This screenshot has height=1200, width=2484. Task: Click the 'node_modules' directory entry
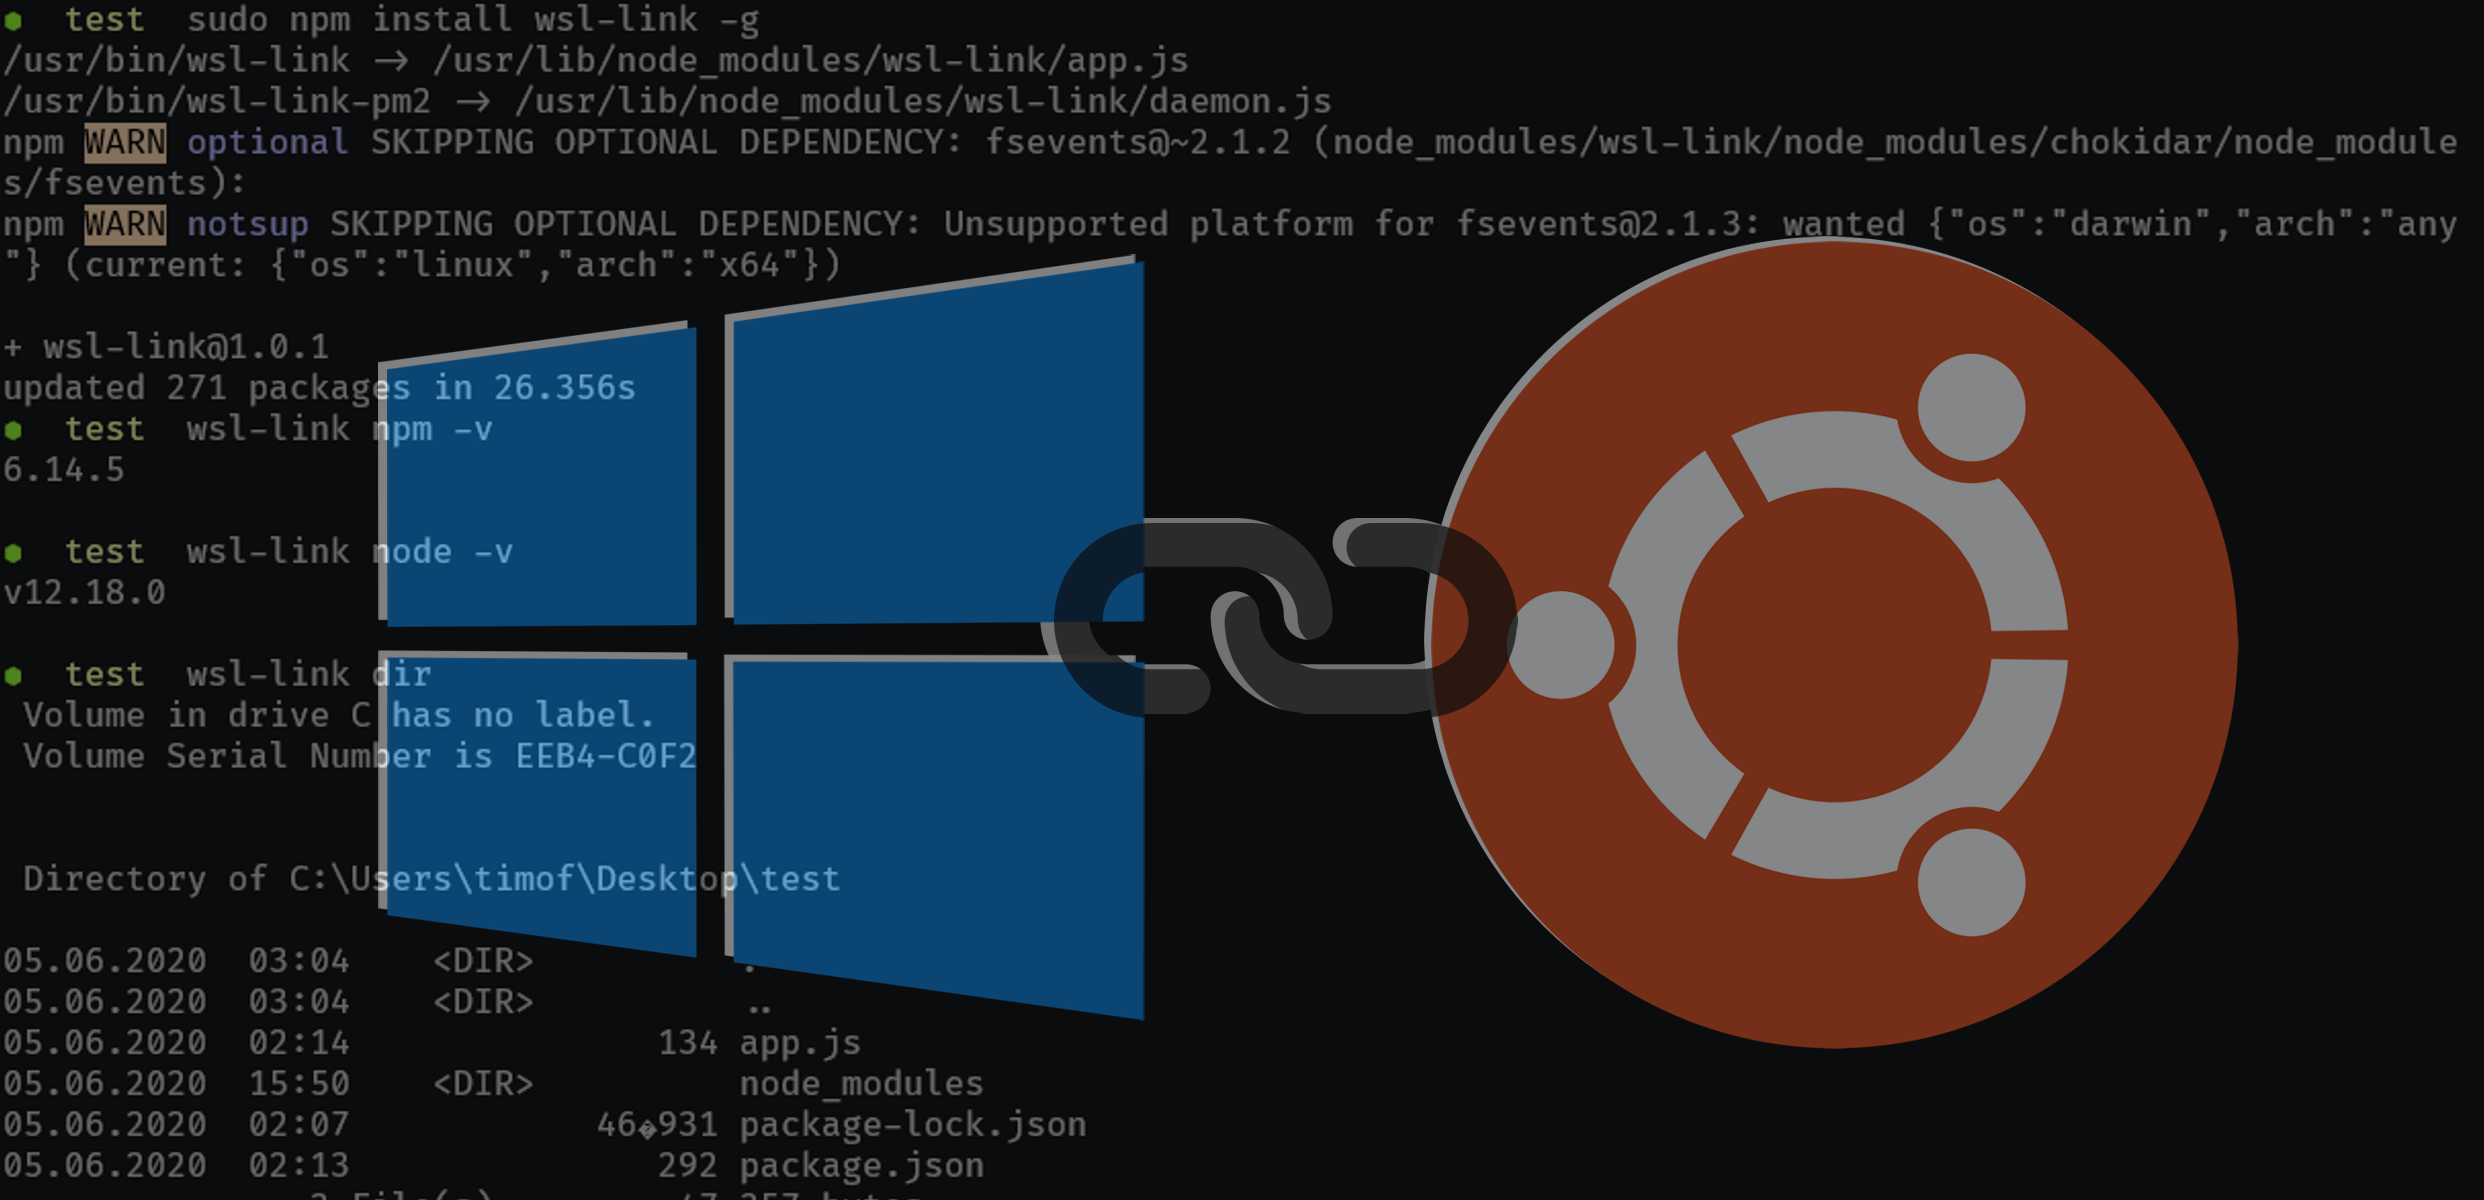[861, 1084]
